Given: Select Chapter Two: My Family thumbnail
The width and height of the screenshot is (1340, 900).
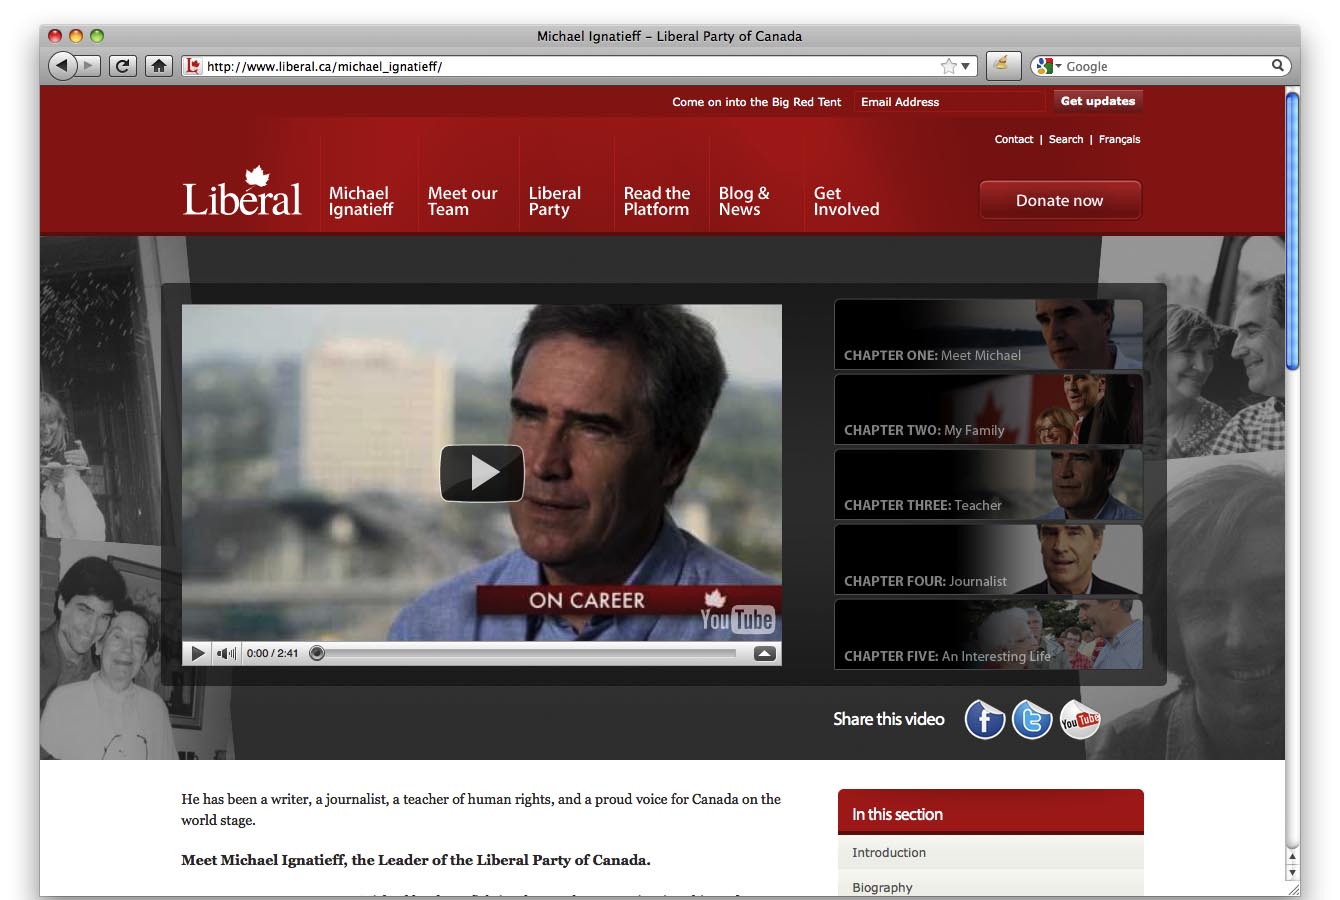Looking at the screenshot, I should point(988,410).
